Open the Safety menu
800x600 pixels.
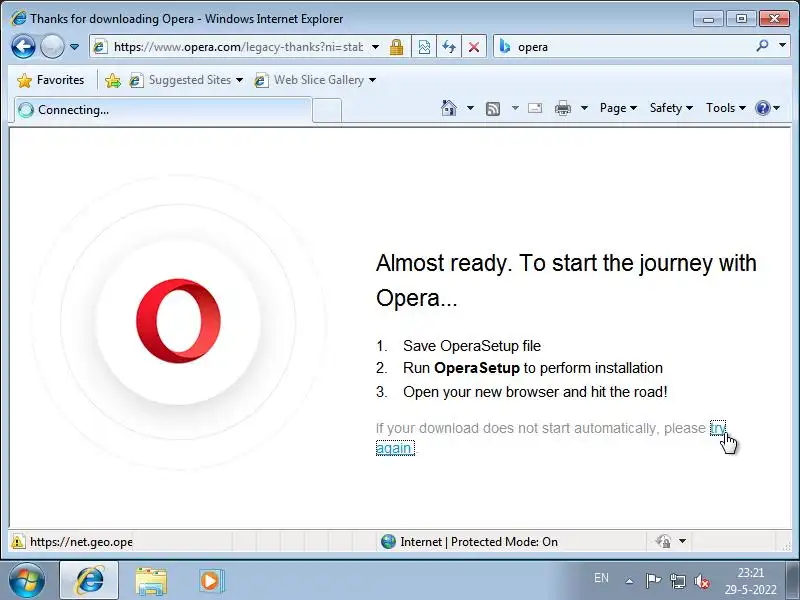coord(671,108)
